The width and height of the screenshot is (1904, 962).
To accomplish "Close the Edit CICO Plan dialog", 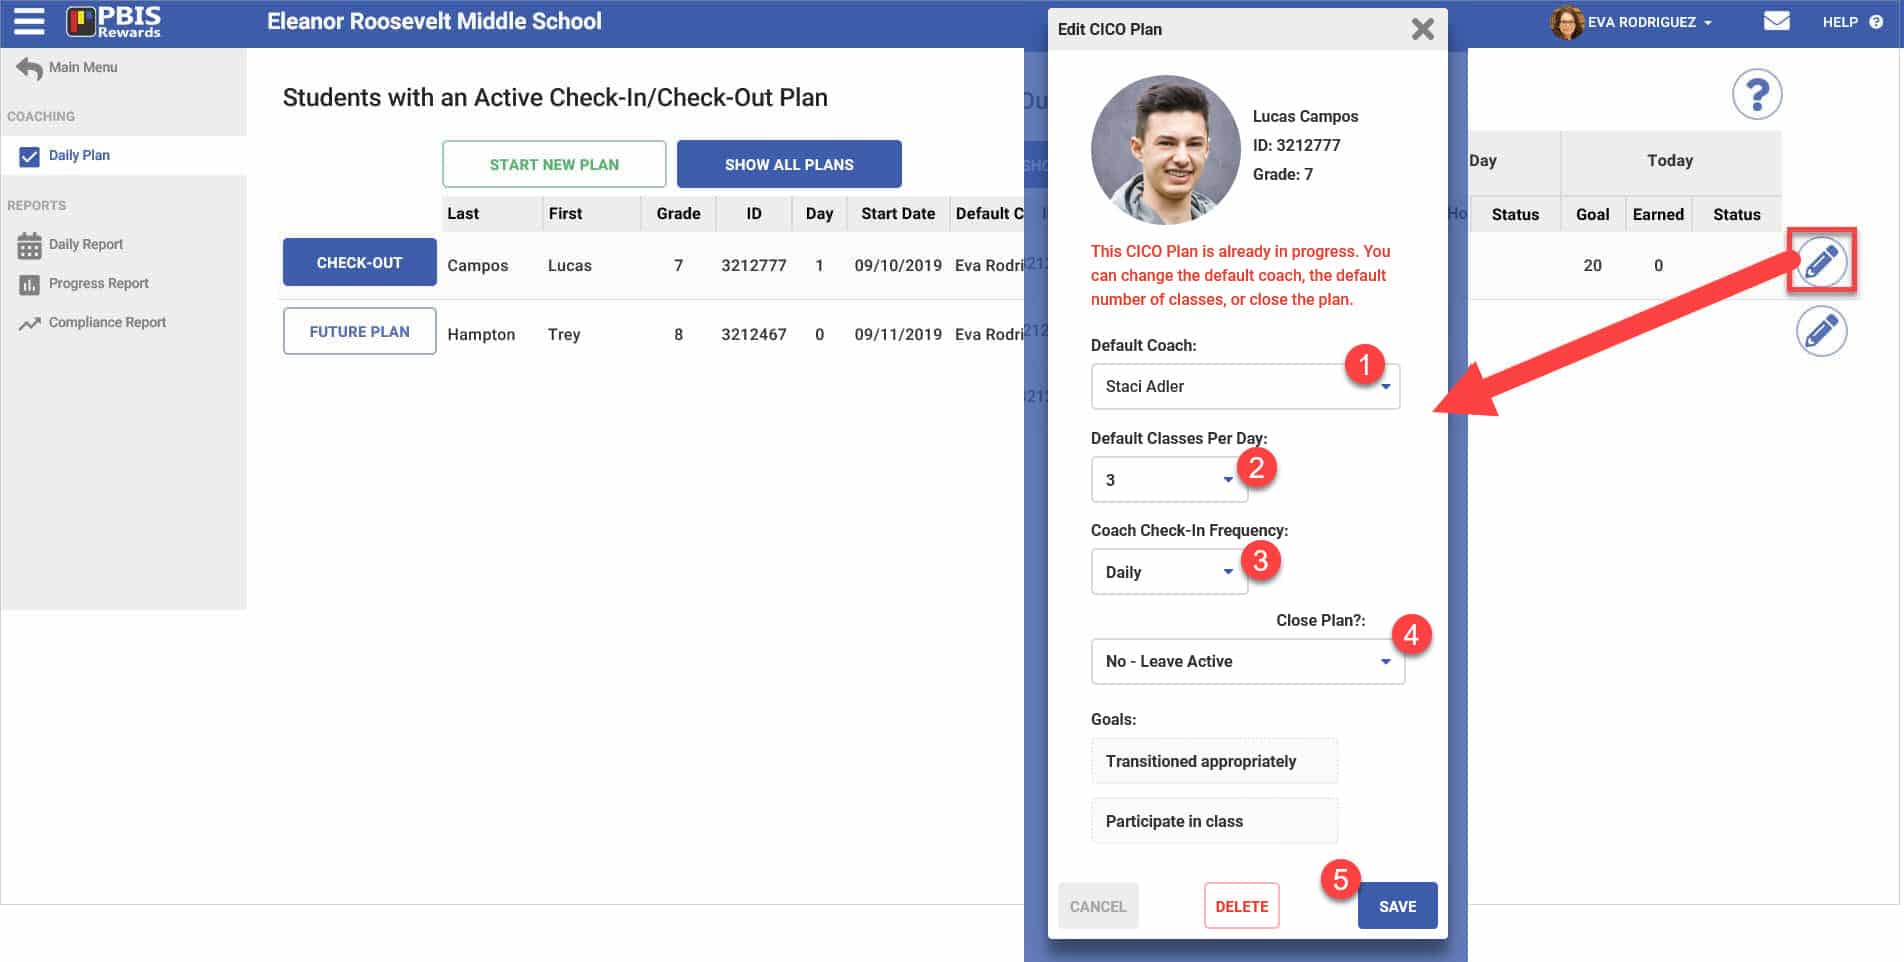I will tap(1422, 29).
